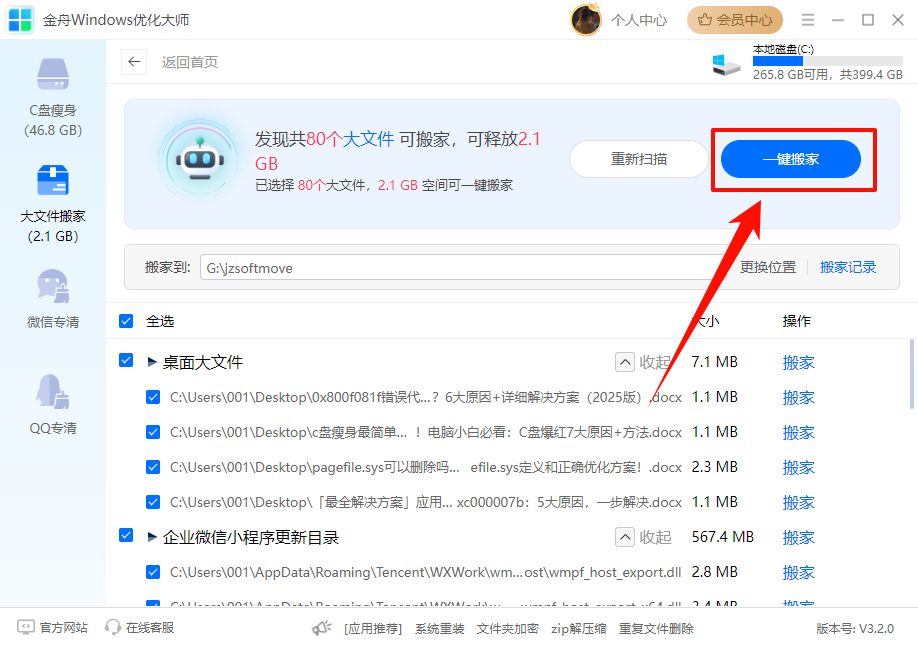
Task: Click the user avatar picture
Action: (x=585, y=20)
